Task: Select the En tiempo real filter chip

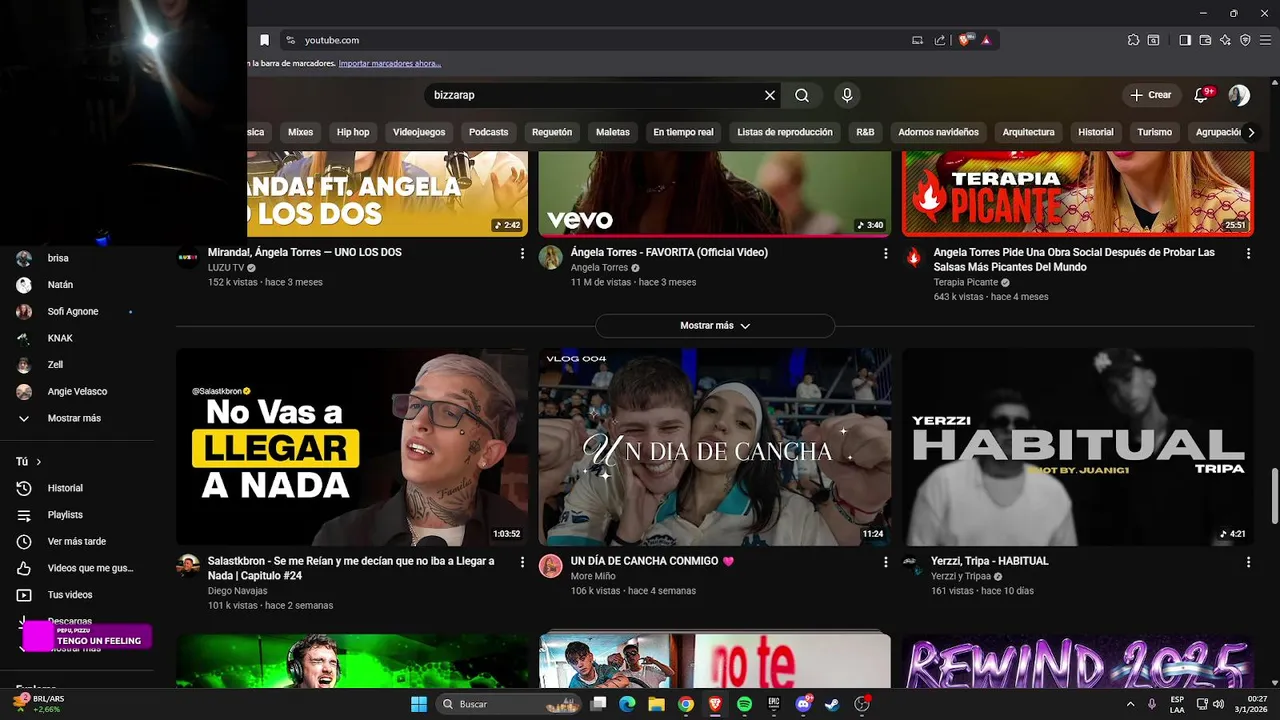Action: (x=684, y=132)
